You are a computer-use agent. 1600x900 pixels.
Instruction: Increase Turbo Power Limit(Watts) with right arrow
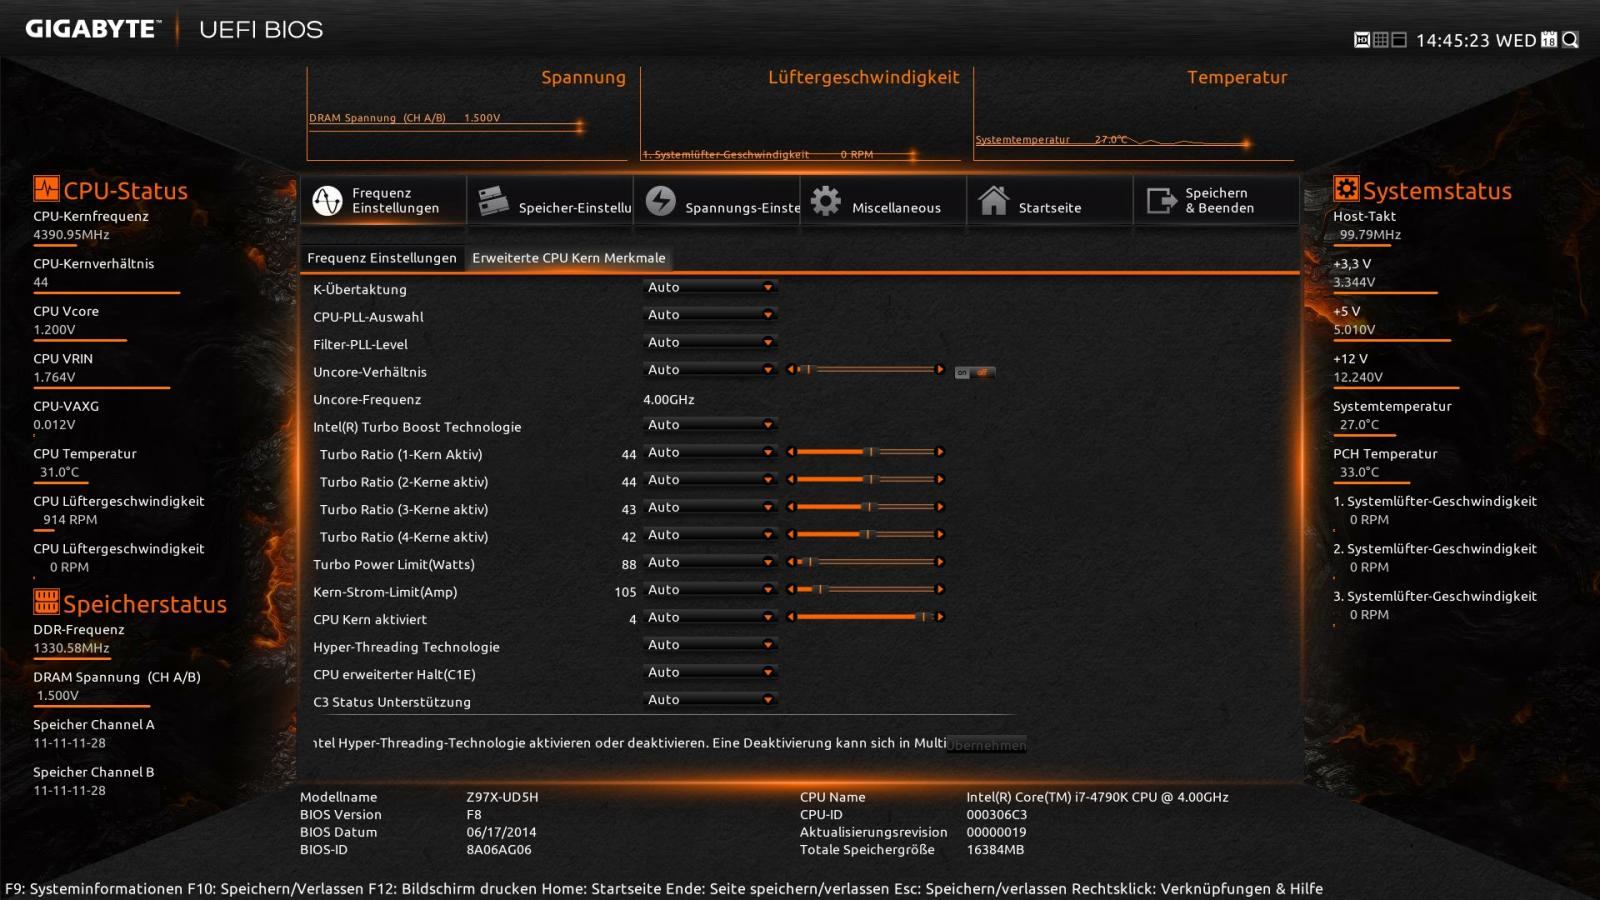coord(940,562)
